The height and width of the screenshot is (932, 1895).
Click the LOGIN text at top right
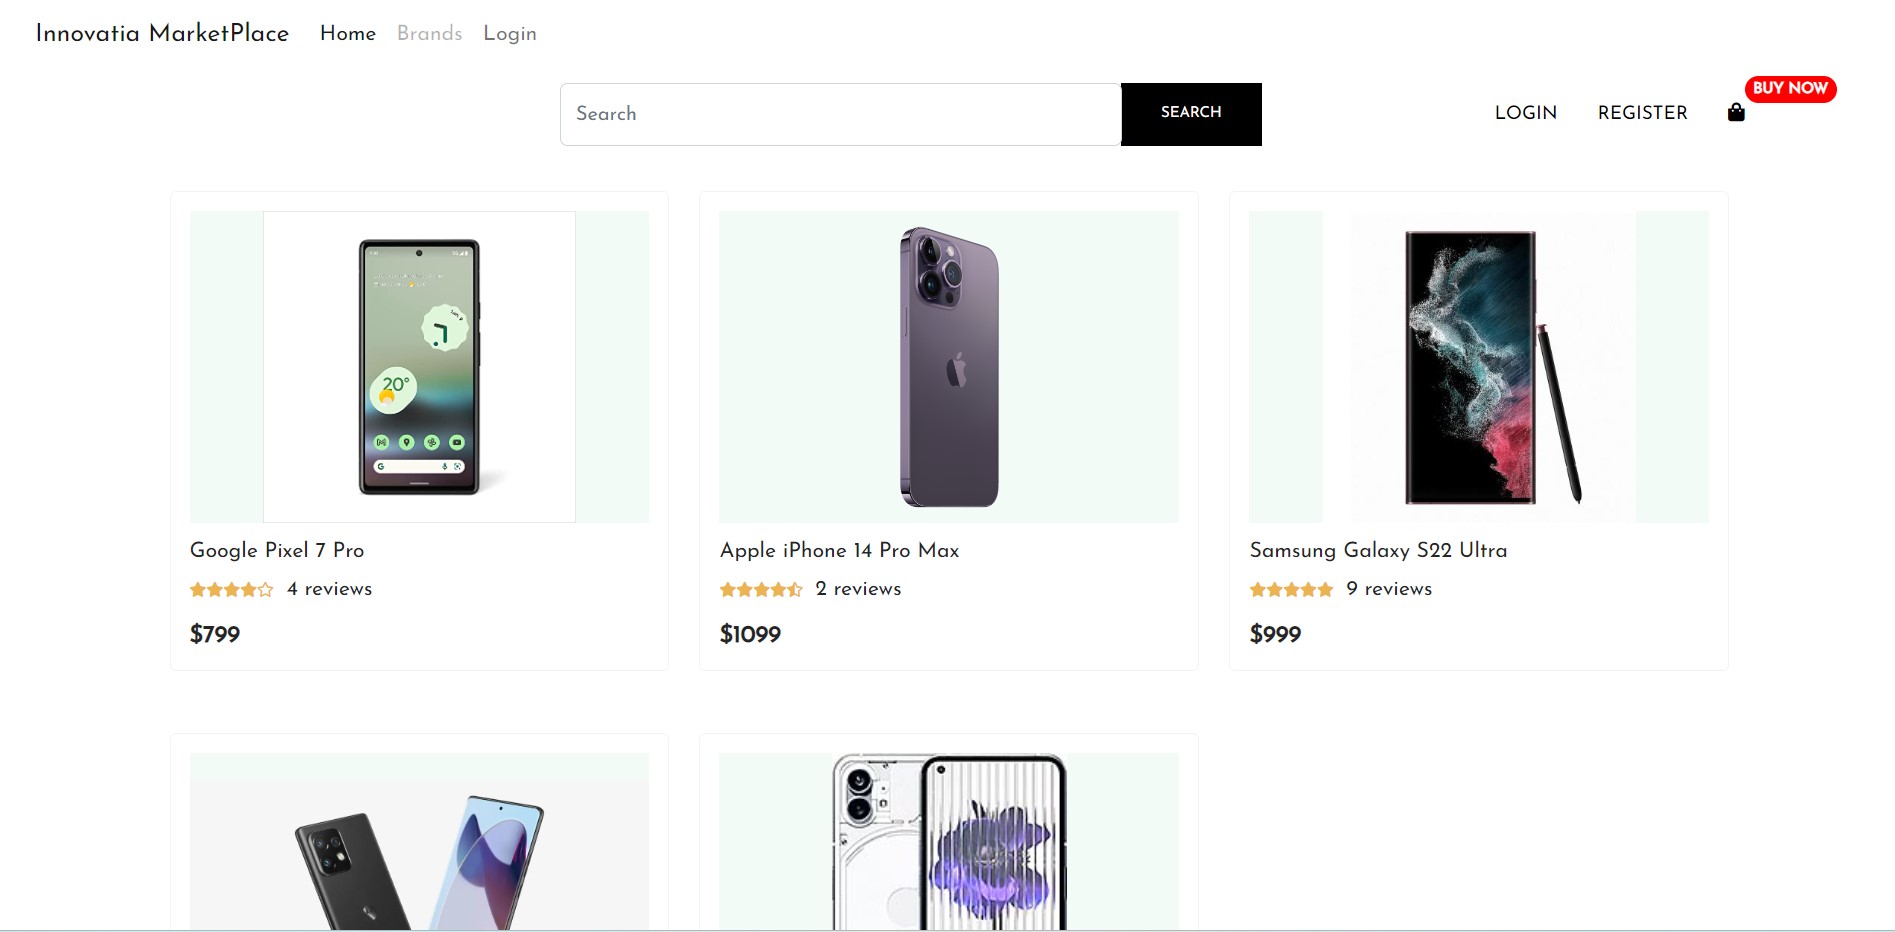[x=1525, y=112]
